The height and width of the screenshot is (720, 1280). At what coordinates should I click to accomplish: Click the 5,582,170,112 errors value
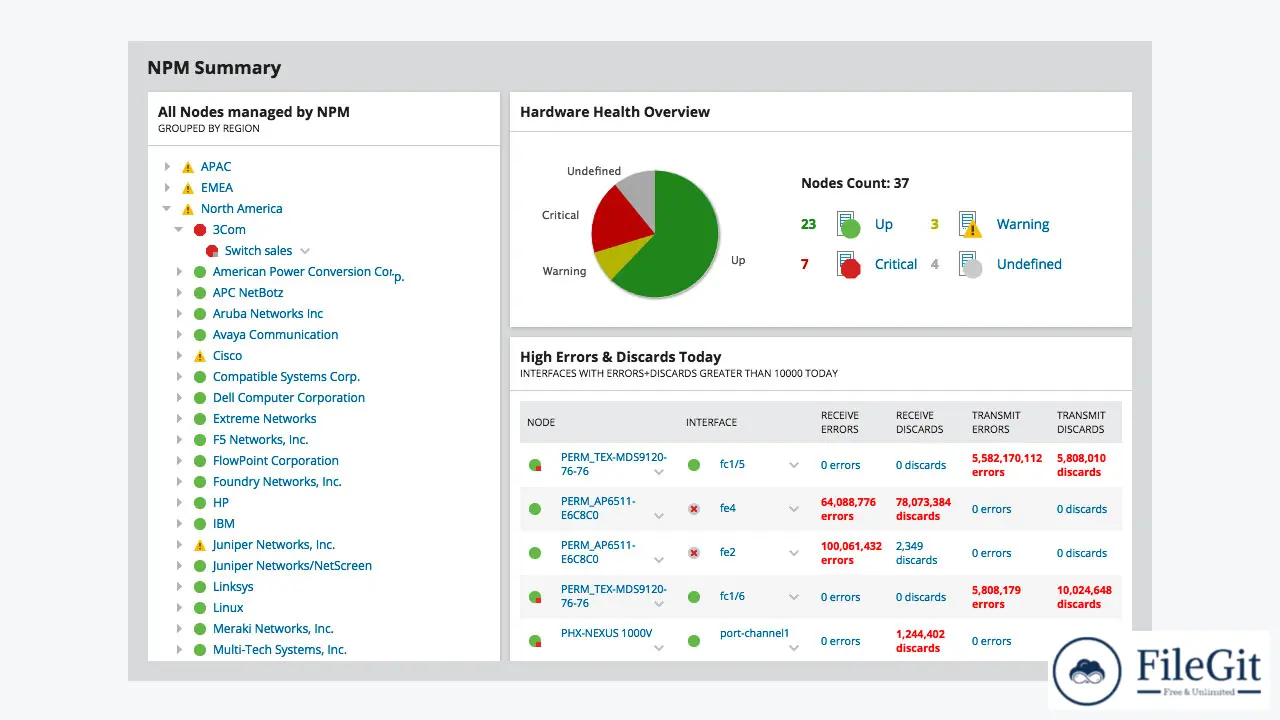[1007, 465]
